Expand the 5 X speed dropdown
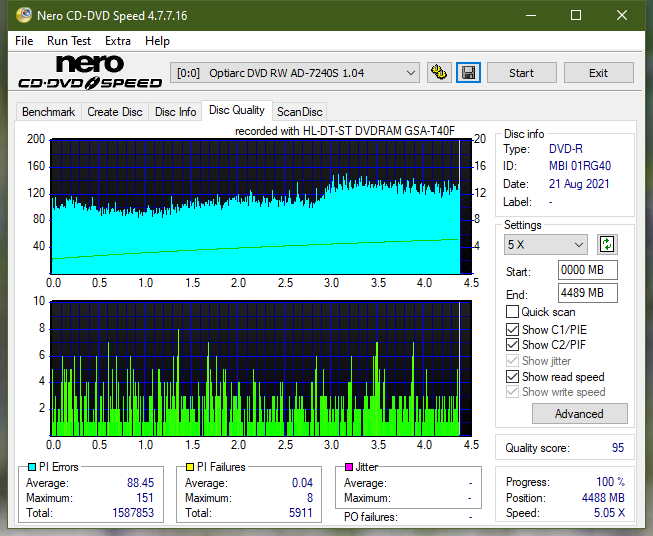This screenshot has width=653, height=536. 546,244
